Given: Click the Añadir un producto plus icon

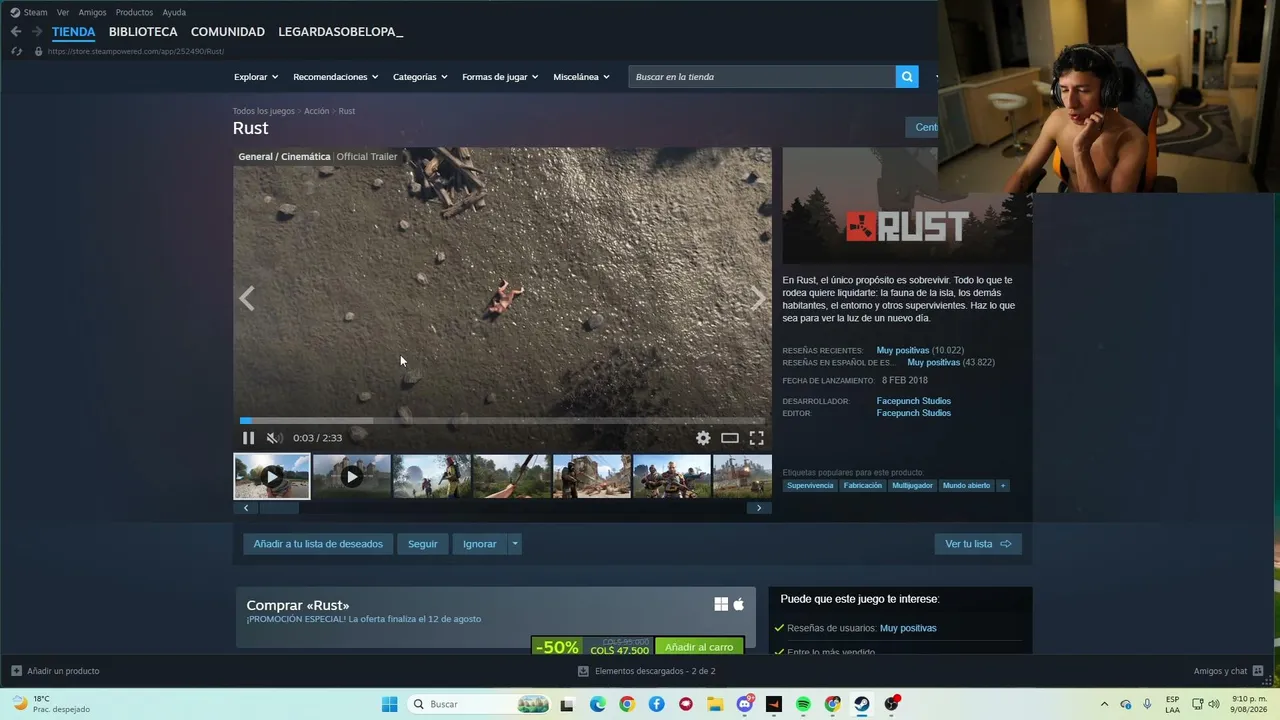Looking at the screenshot, I should (x=16, y=671).
